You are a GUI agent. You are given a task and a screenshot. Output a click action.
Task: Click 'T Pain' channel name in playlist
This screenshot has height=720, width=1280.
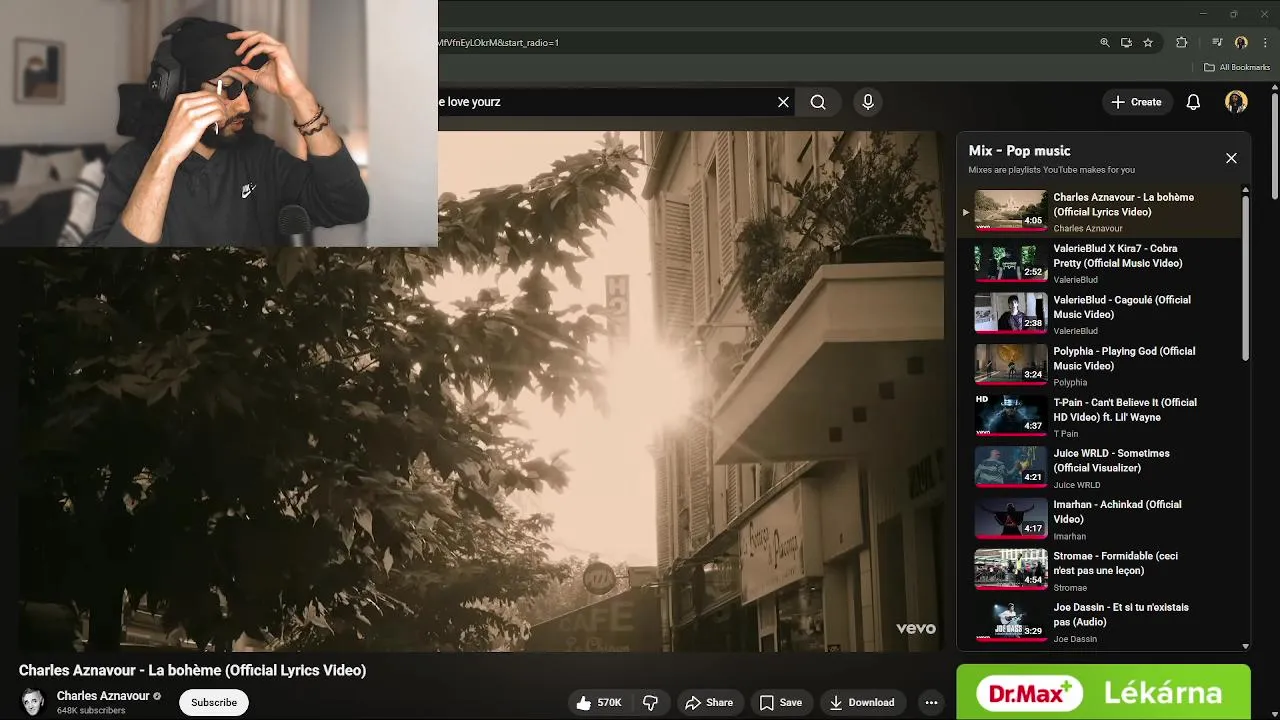[1066, 434]
